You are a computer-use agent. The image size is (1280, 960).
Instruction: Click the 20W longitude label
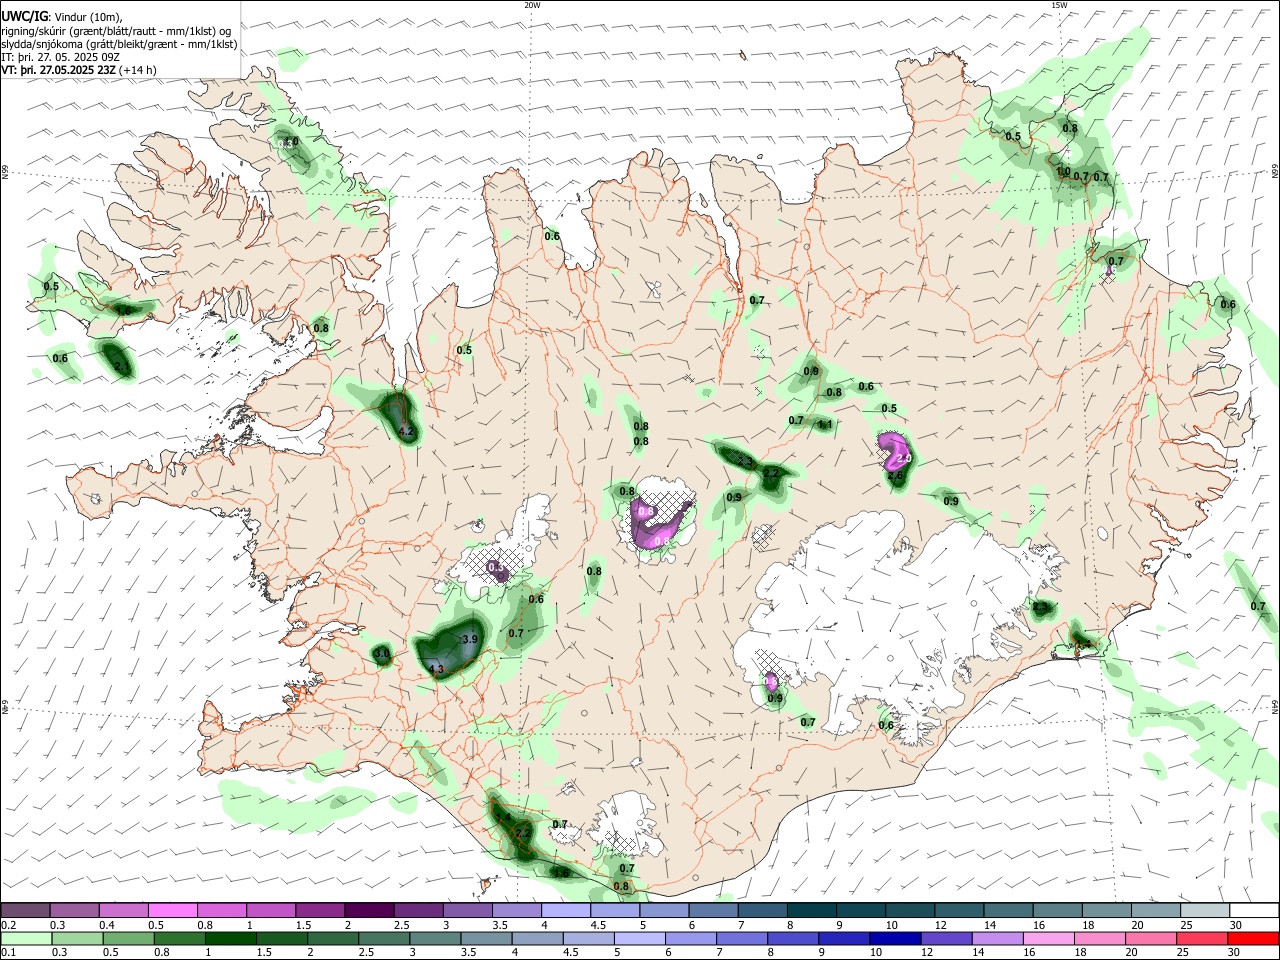coord(532,5)
